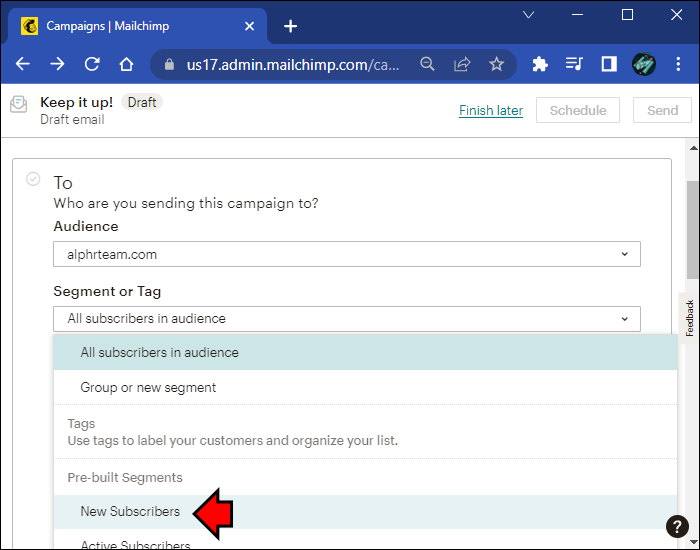Open the Chrome three-dot menu

click(678, 64)
